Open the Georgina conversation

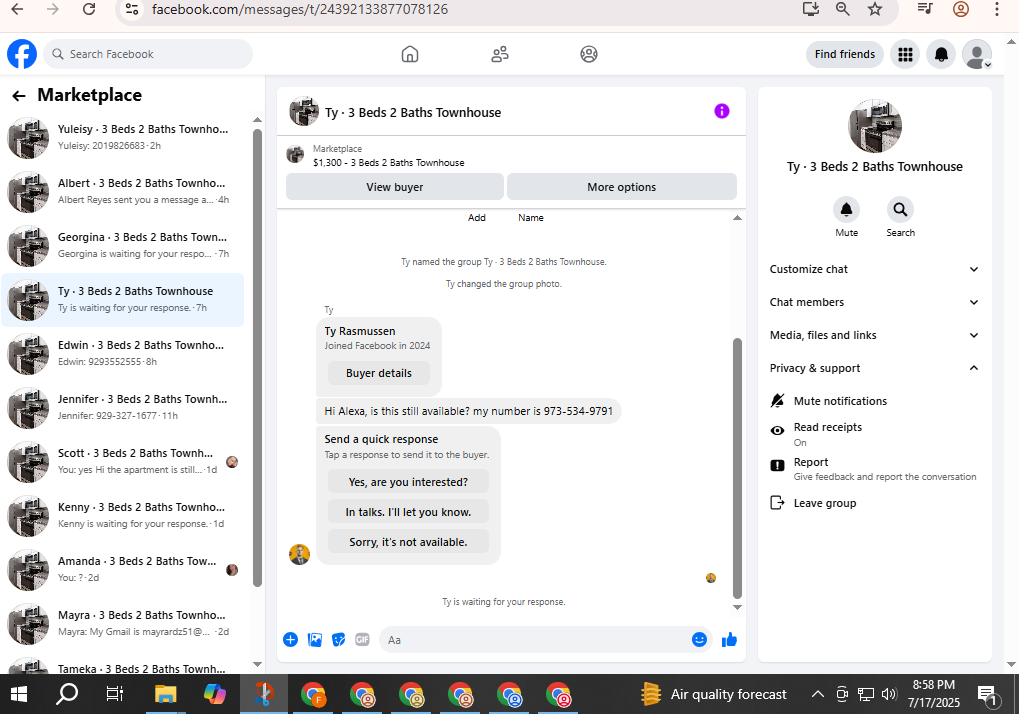pos(123,246)
